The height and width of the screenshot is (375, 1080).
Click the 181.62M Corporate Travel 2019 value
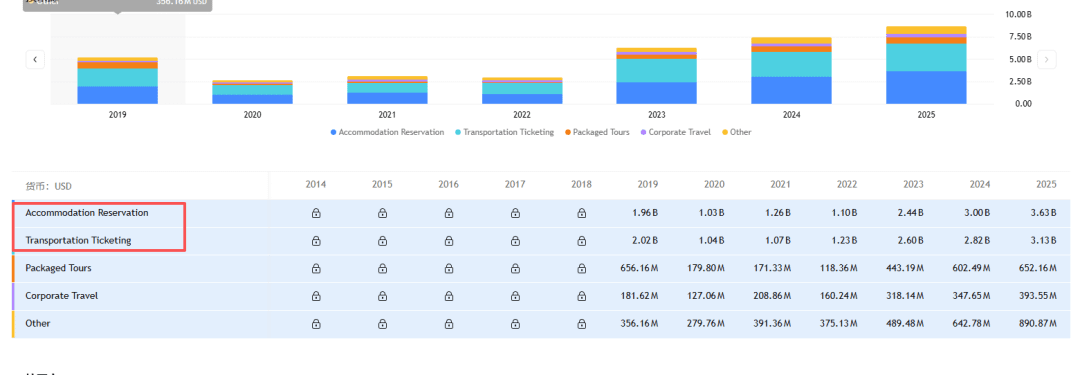click(x=639, y=296)
